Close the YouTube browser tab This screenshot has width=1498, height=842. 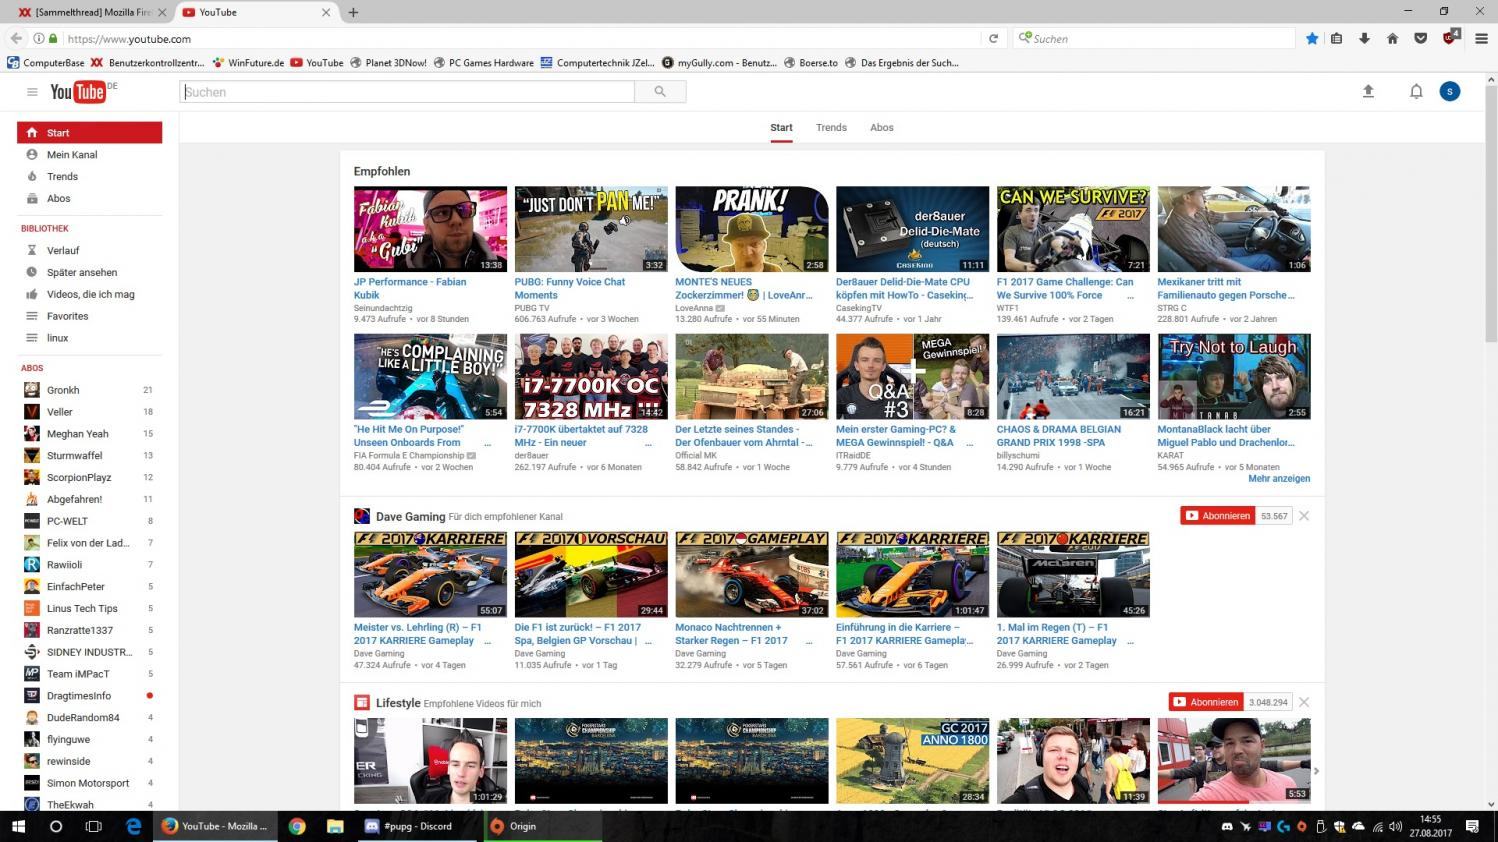[326, 12]
